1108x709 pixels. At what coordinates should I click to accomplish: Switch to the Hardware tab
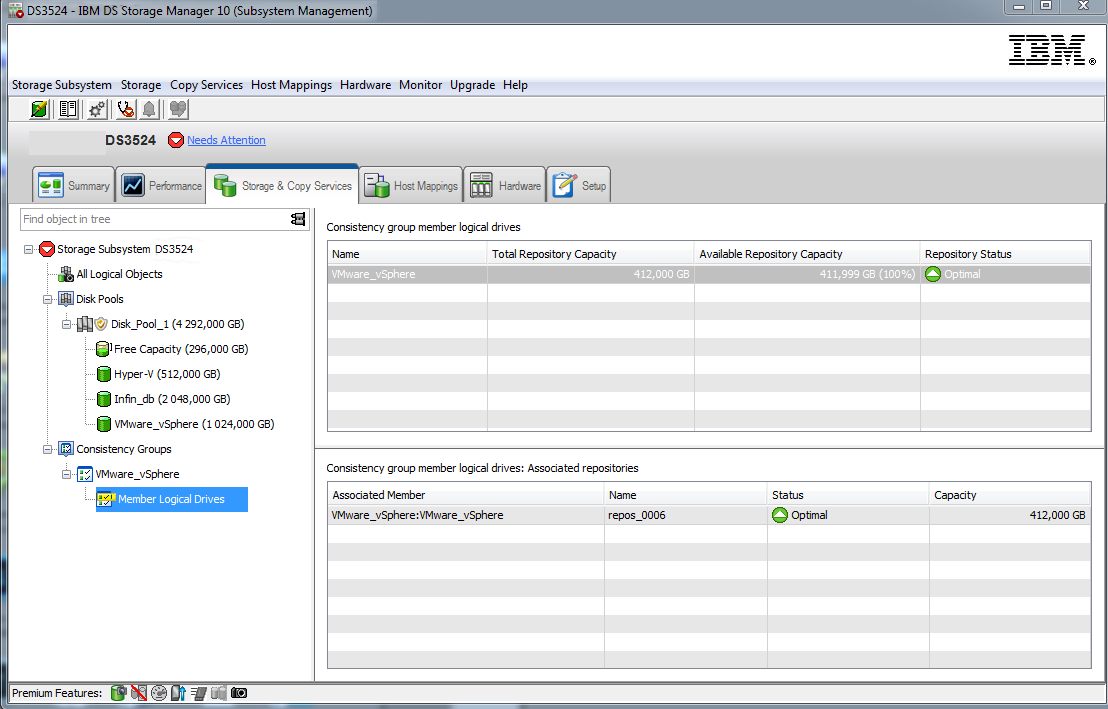click(x=505, y=186)
